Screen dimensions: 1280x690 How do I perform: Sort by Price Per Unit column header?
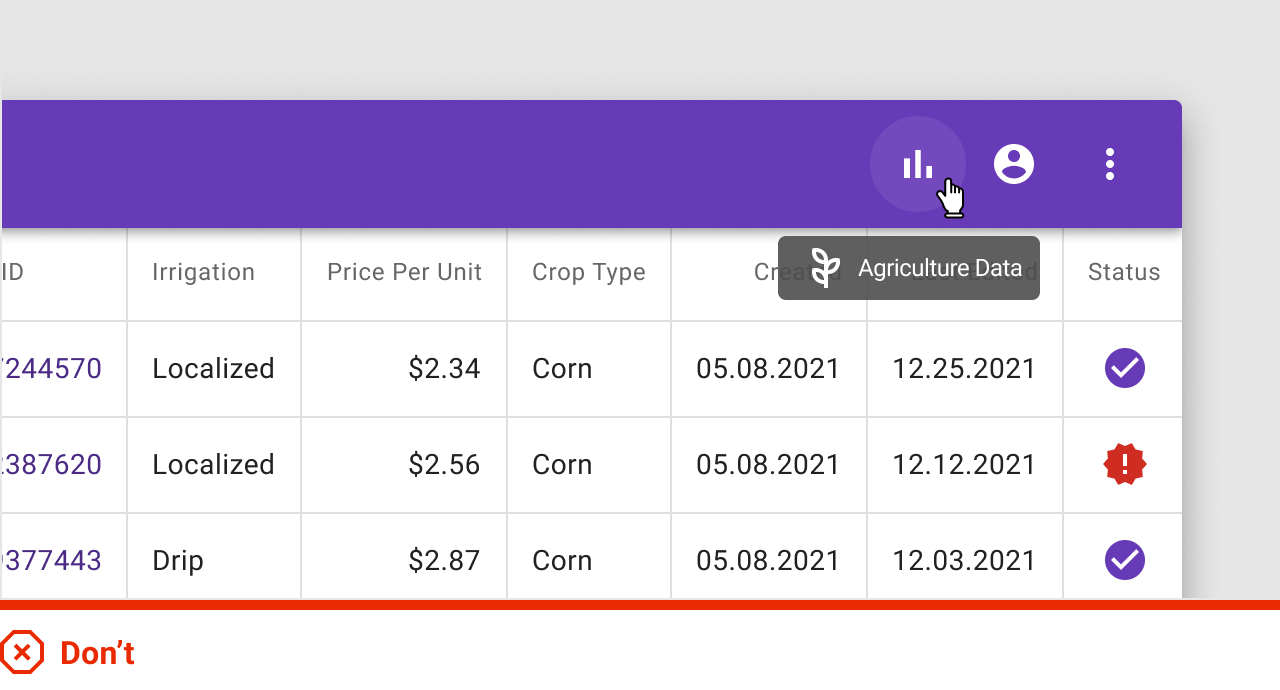404,272
